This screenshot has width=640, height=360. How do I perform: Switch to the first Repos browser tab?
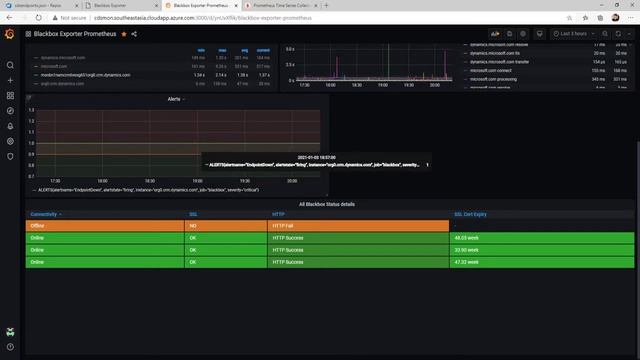[x=41, y=6]
